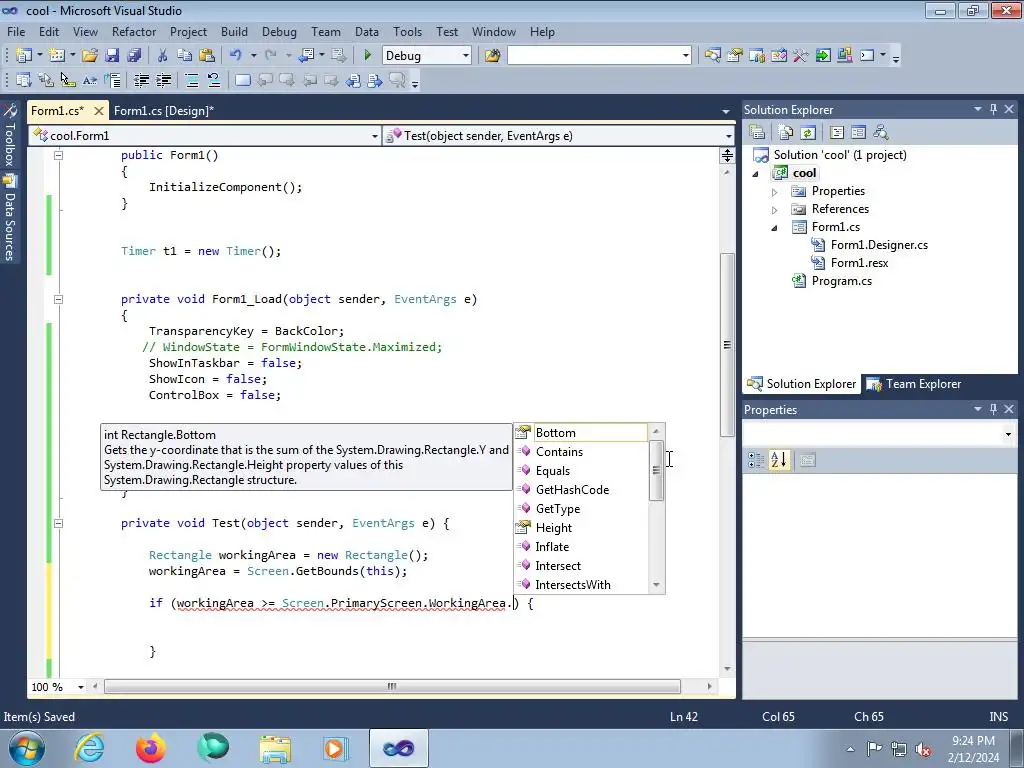Open the Start Page green arrow icon
The height and width of the screenshot is (768, 1024).
823,56
